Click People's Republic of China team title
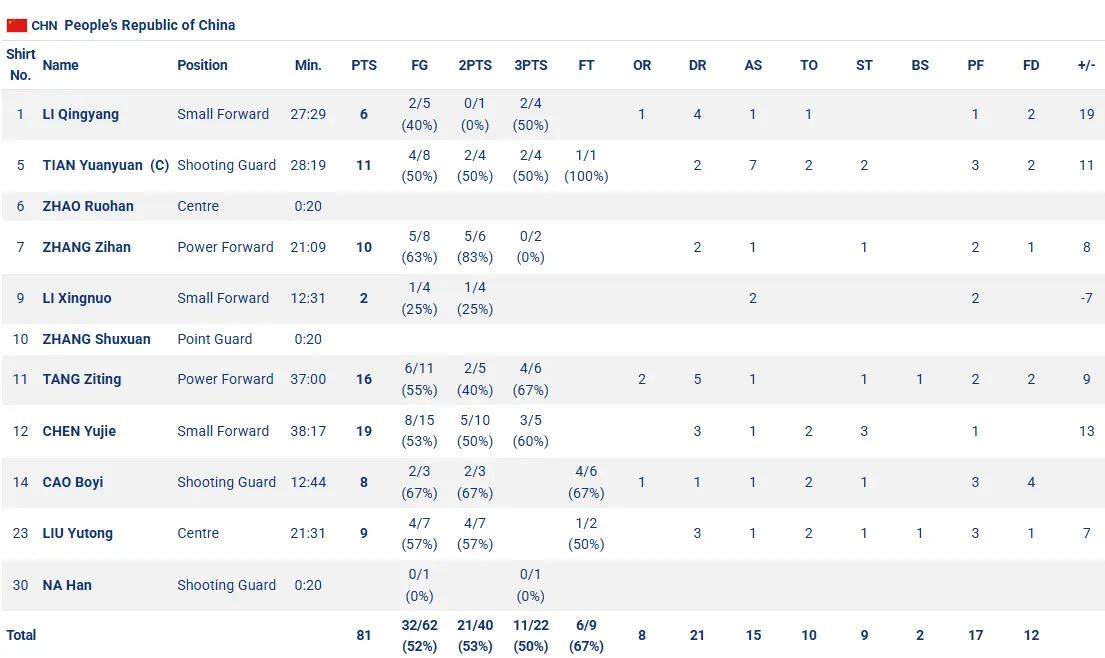The image size is (1105, 658). coord(149,25)
